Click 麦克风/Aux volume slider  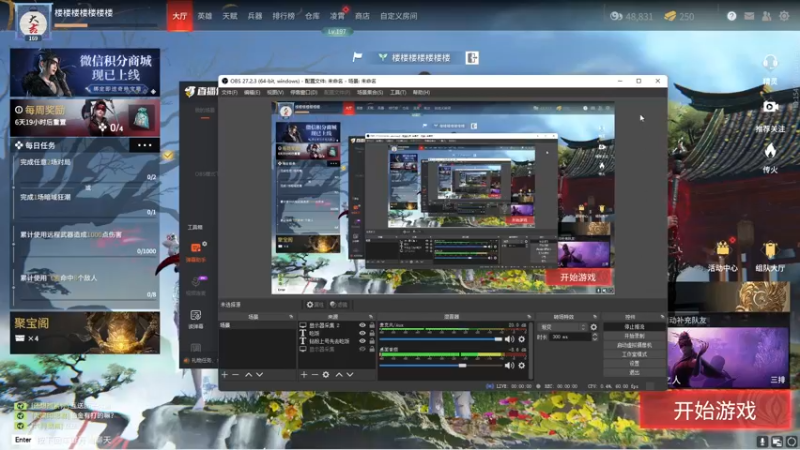[440, 339]
